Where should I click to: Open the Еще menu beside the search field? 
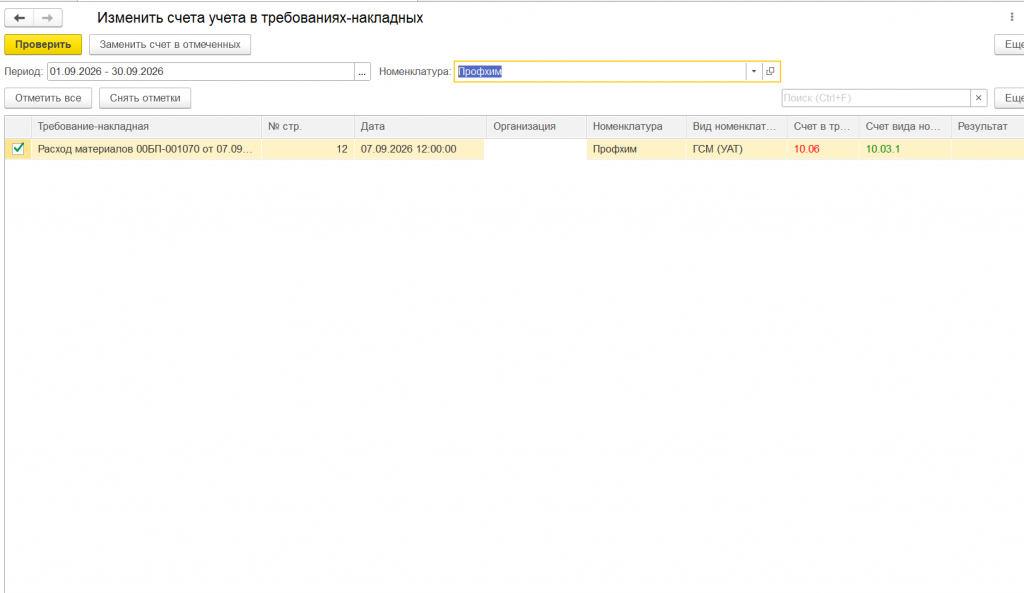pos(1010,98)
